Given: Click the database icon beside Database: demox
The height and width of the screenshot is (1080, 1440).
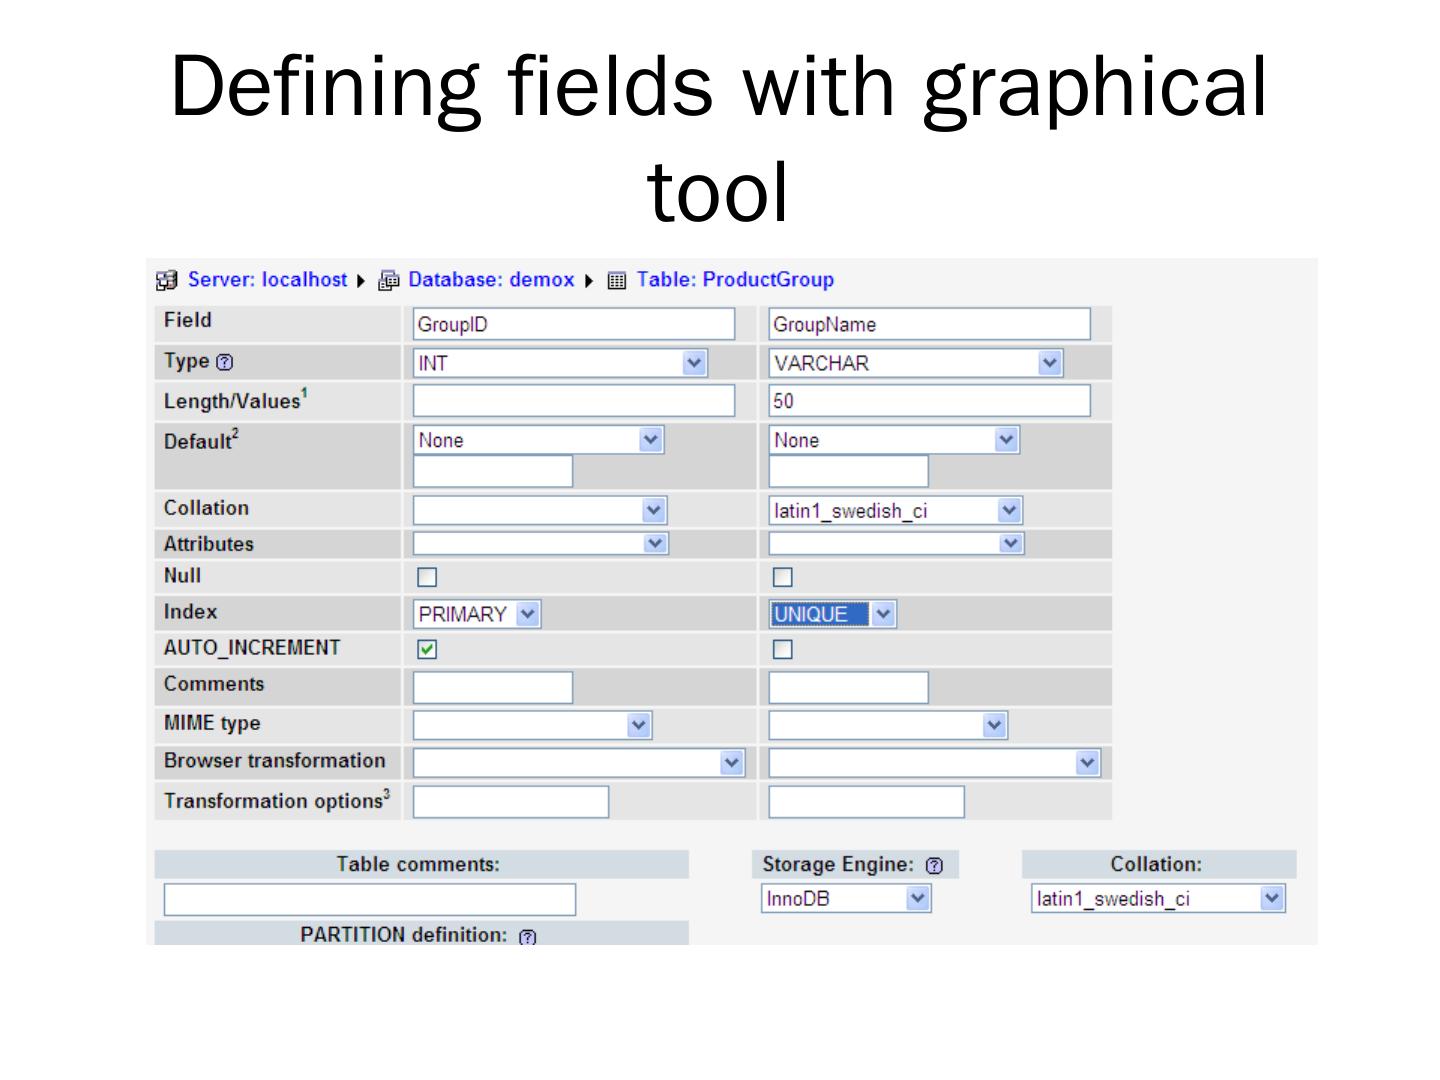Looking at the screenshot, I should pos(389,281).
